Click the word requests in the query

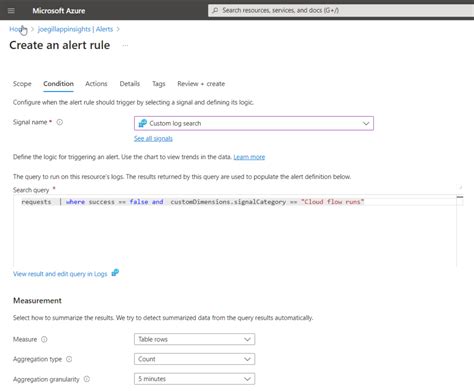(x=36, y=202)
